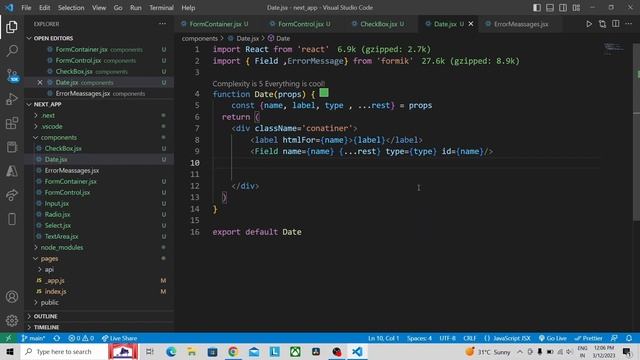Click the main branch indicator
Screen dimensions: 640x360
(33, 338)
